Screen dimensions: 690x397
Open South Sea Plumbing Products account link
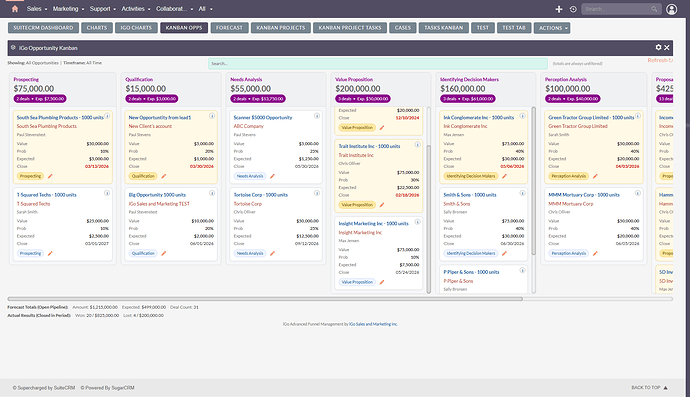(47, 126)
